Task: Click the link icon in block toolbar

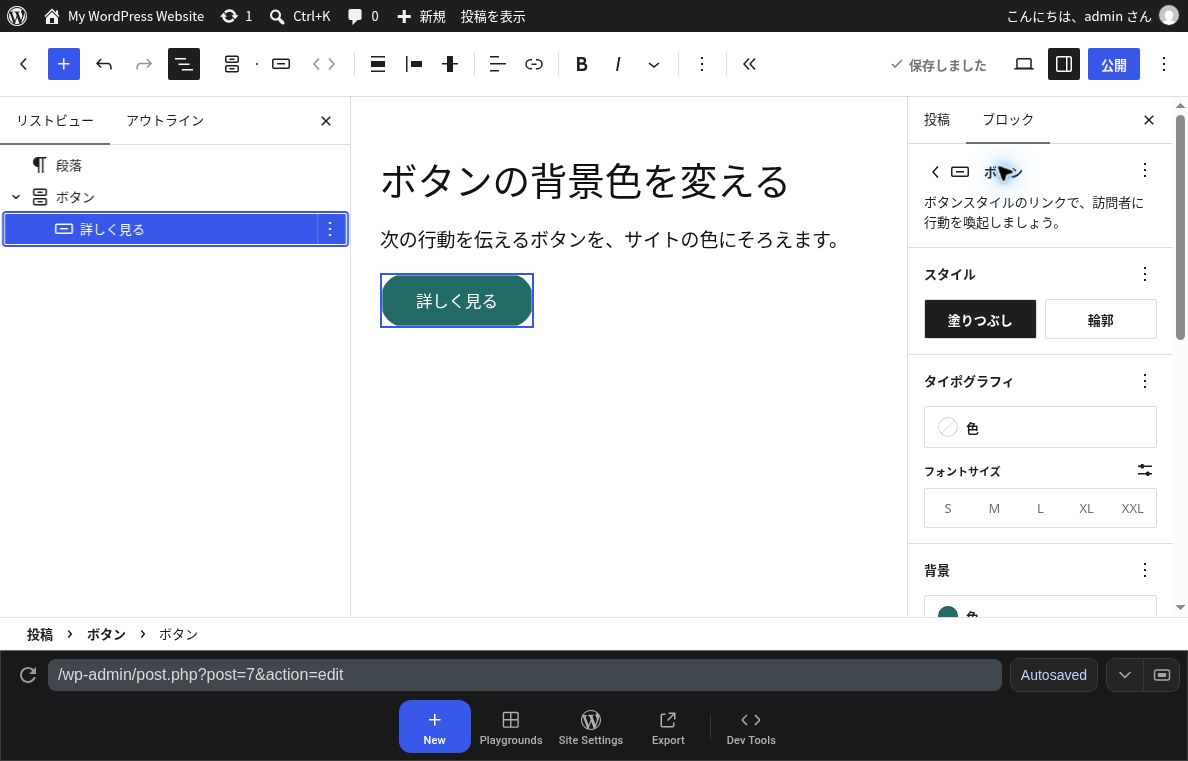Action: [x=534, y=64]
